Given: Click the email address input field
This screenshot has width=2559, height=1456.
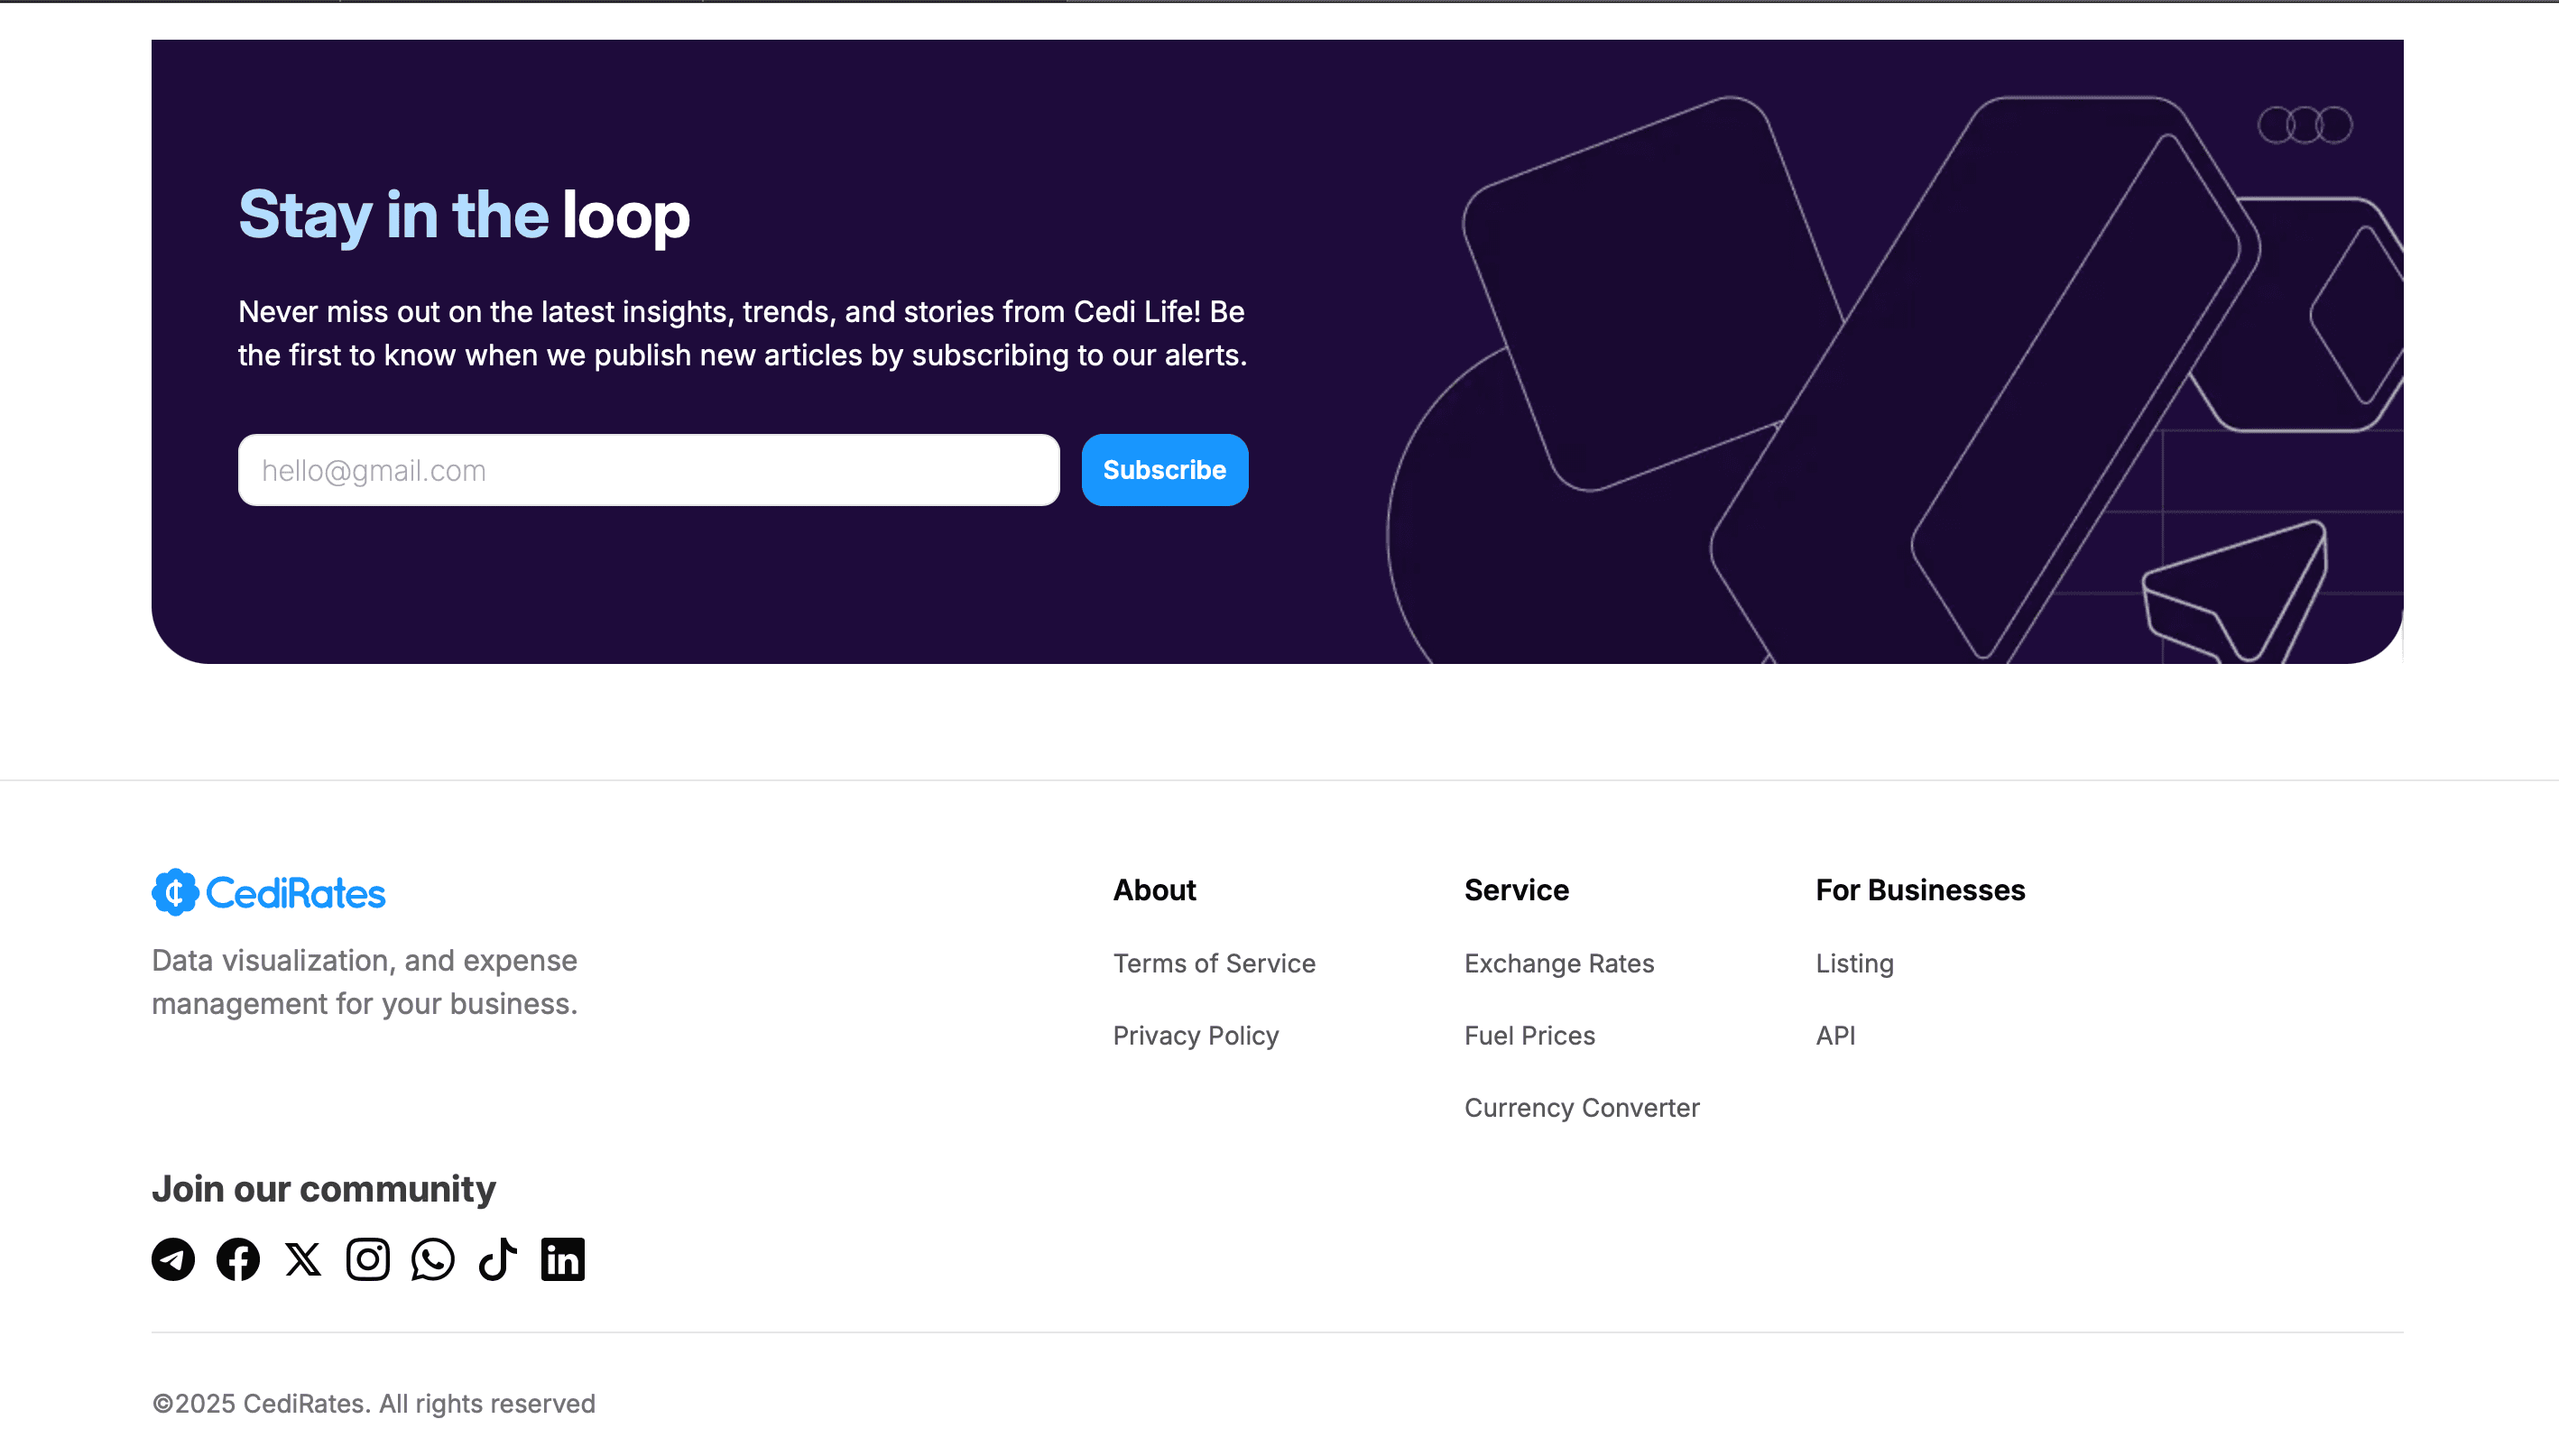Looking at the screenshot, I should [x=648, y=469].
